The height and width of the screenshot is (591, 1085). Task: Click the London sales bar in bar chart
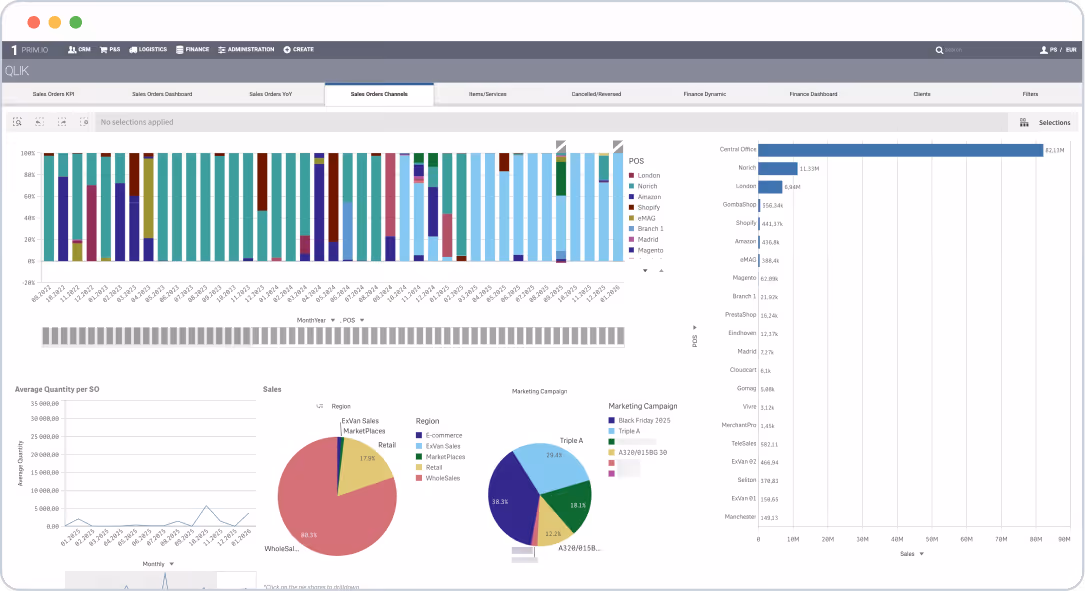[x=770, y=187]
